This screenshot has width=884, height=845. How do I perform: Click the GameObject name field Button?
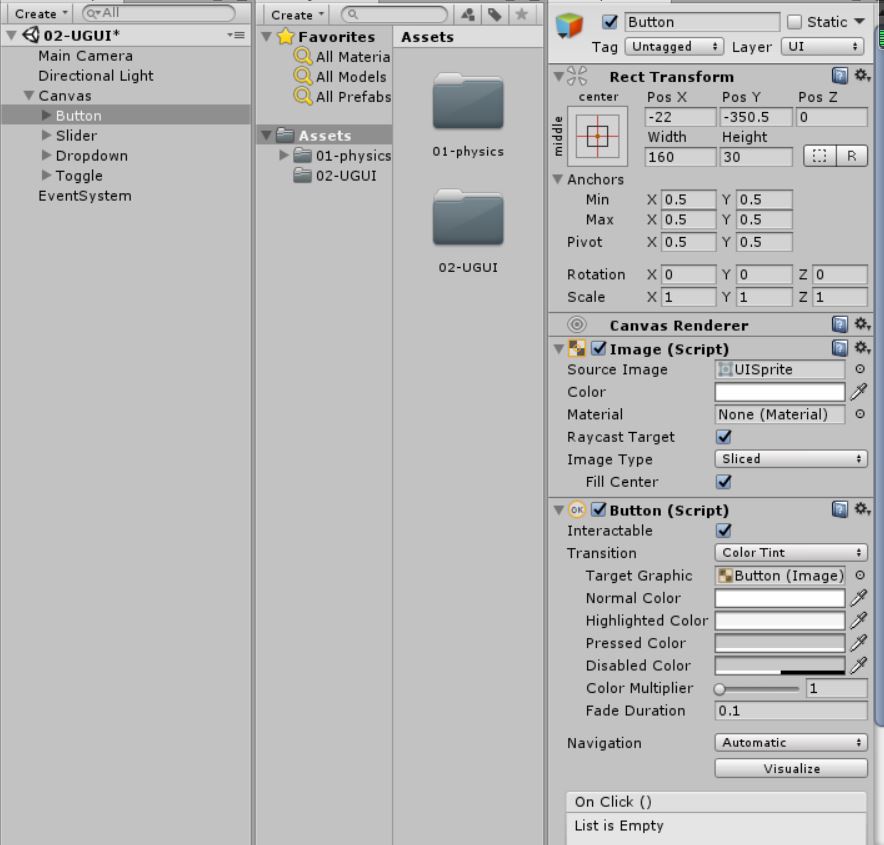(x=702, y=21)
